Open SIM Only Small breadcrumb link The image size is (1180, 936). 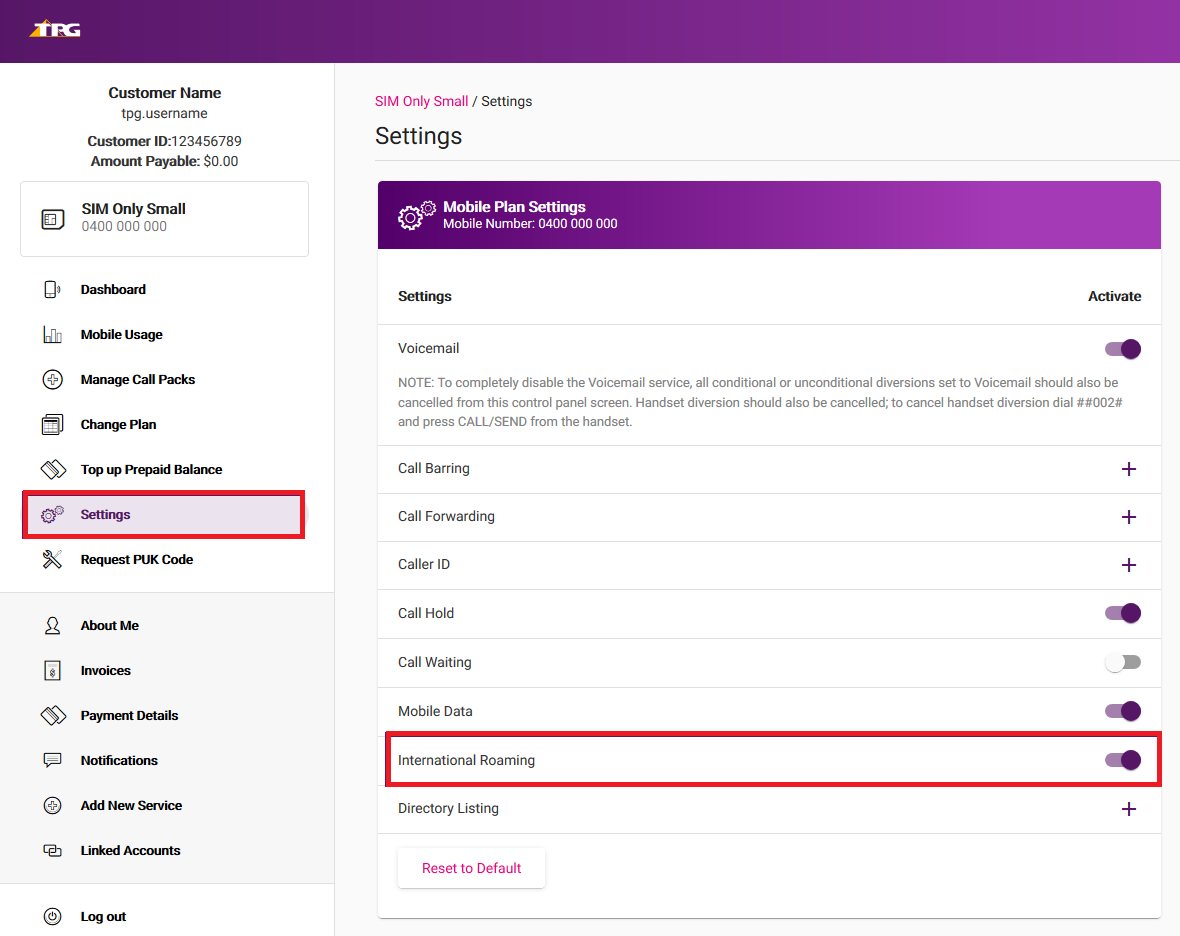pos(421,101)
